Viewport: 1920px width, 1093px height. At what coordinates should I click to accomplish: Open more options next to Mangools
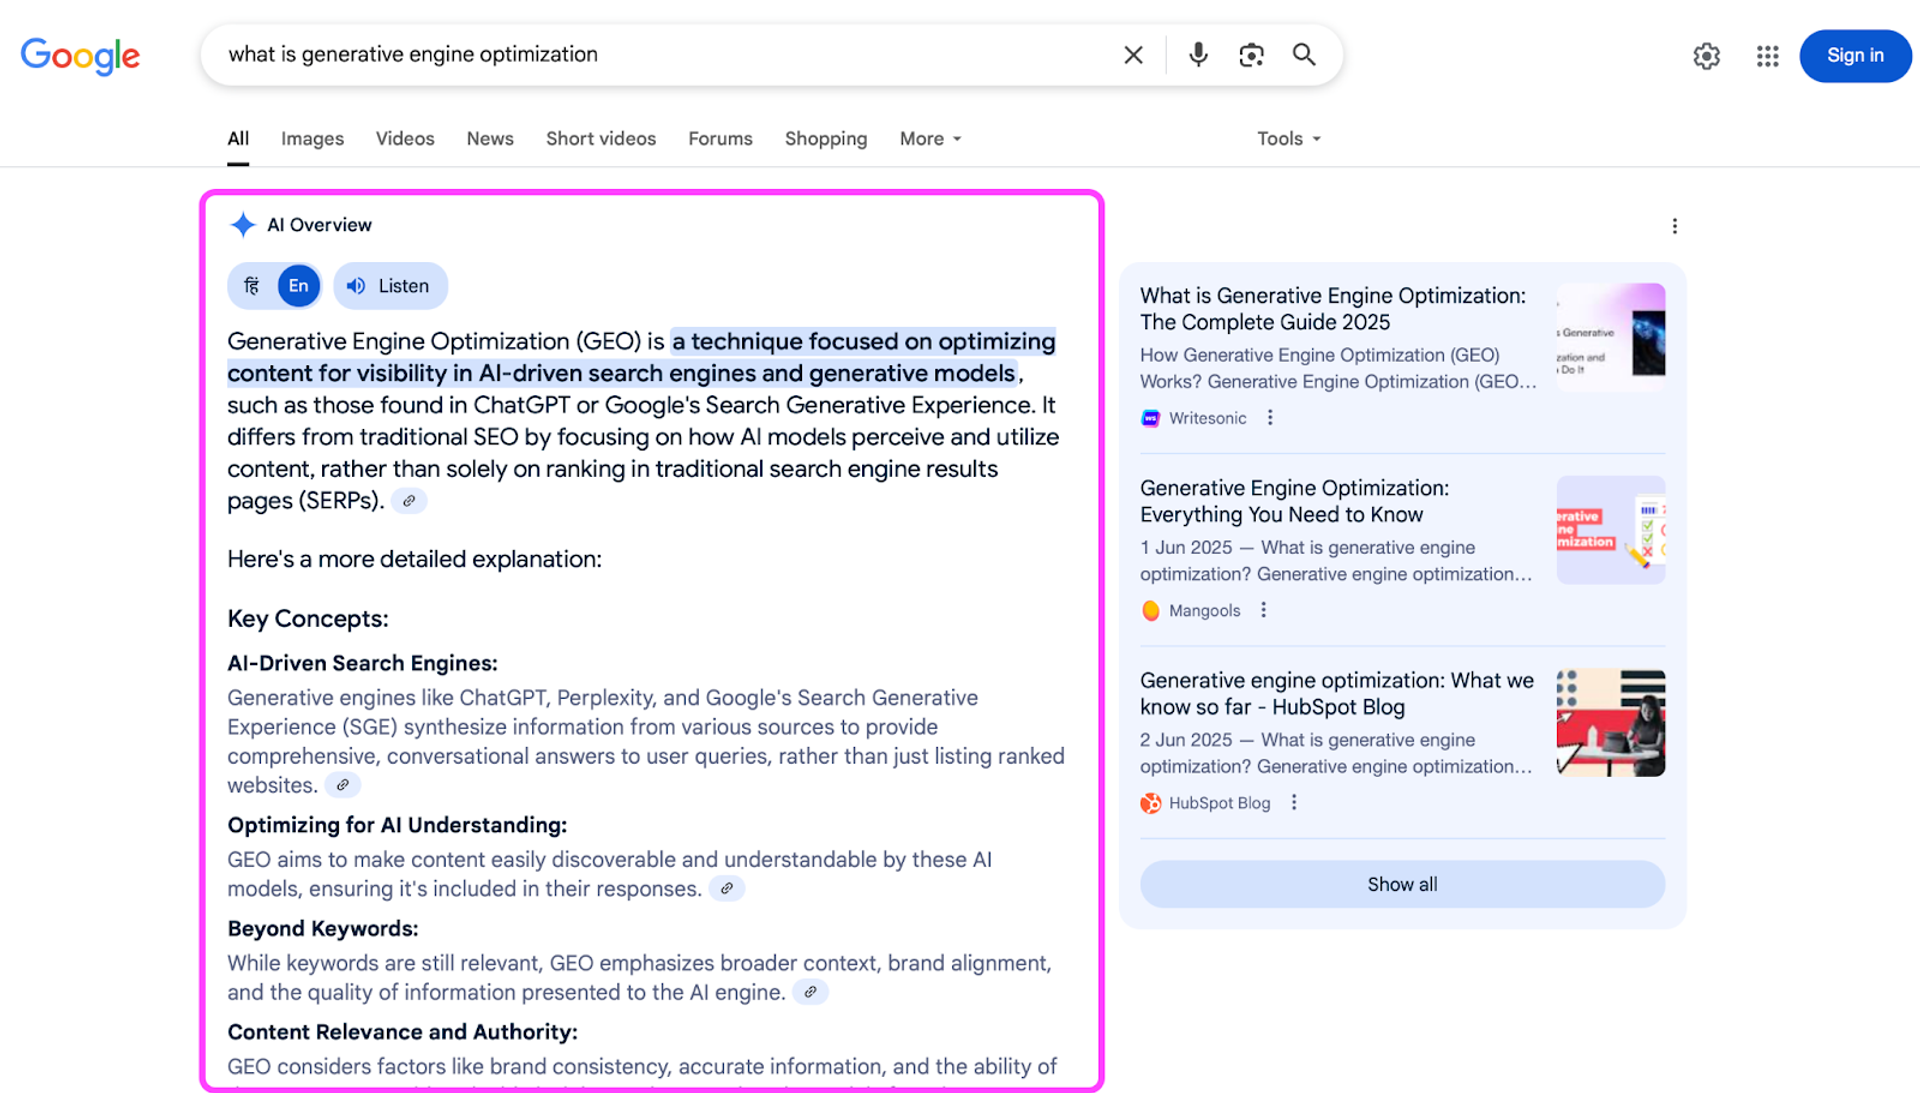1264,610
